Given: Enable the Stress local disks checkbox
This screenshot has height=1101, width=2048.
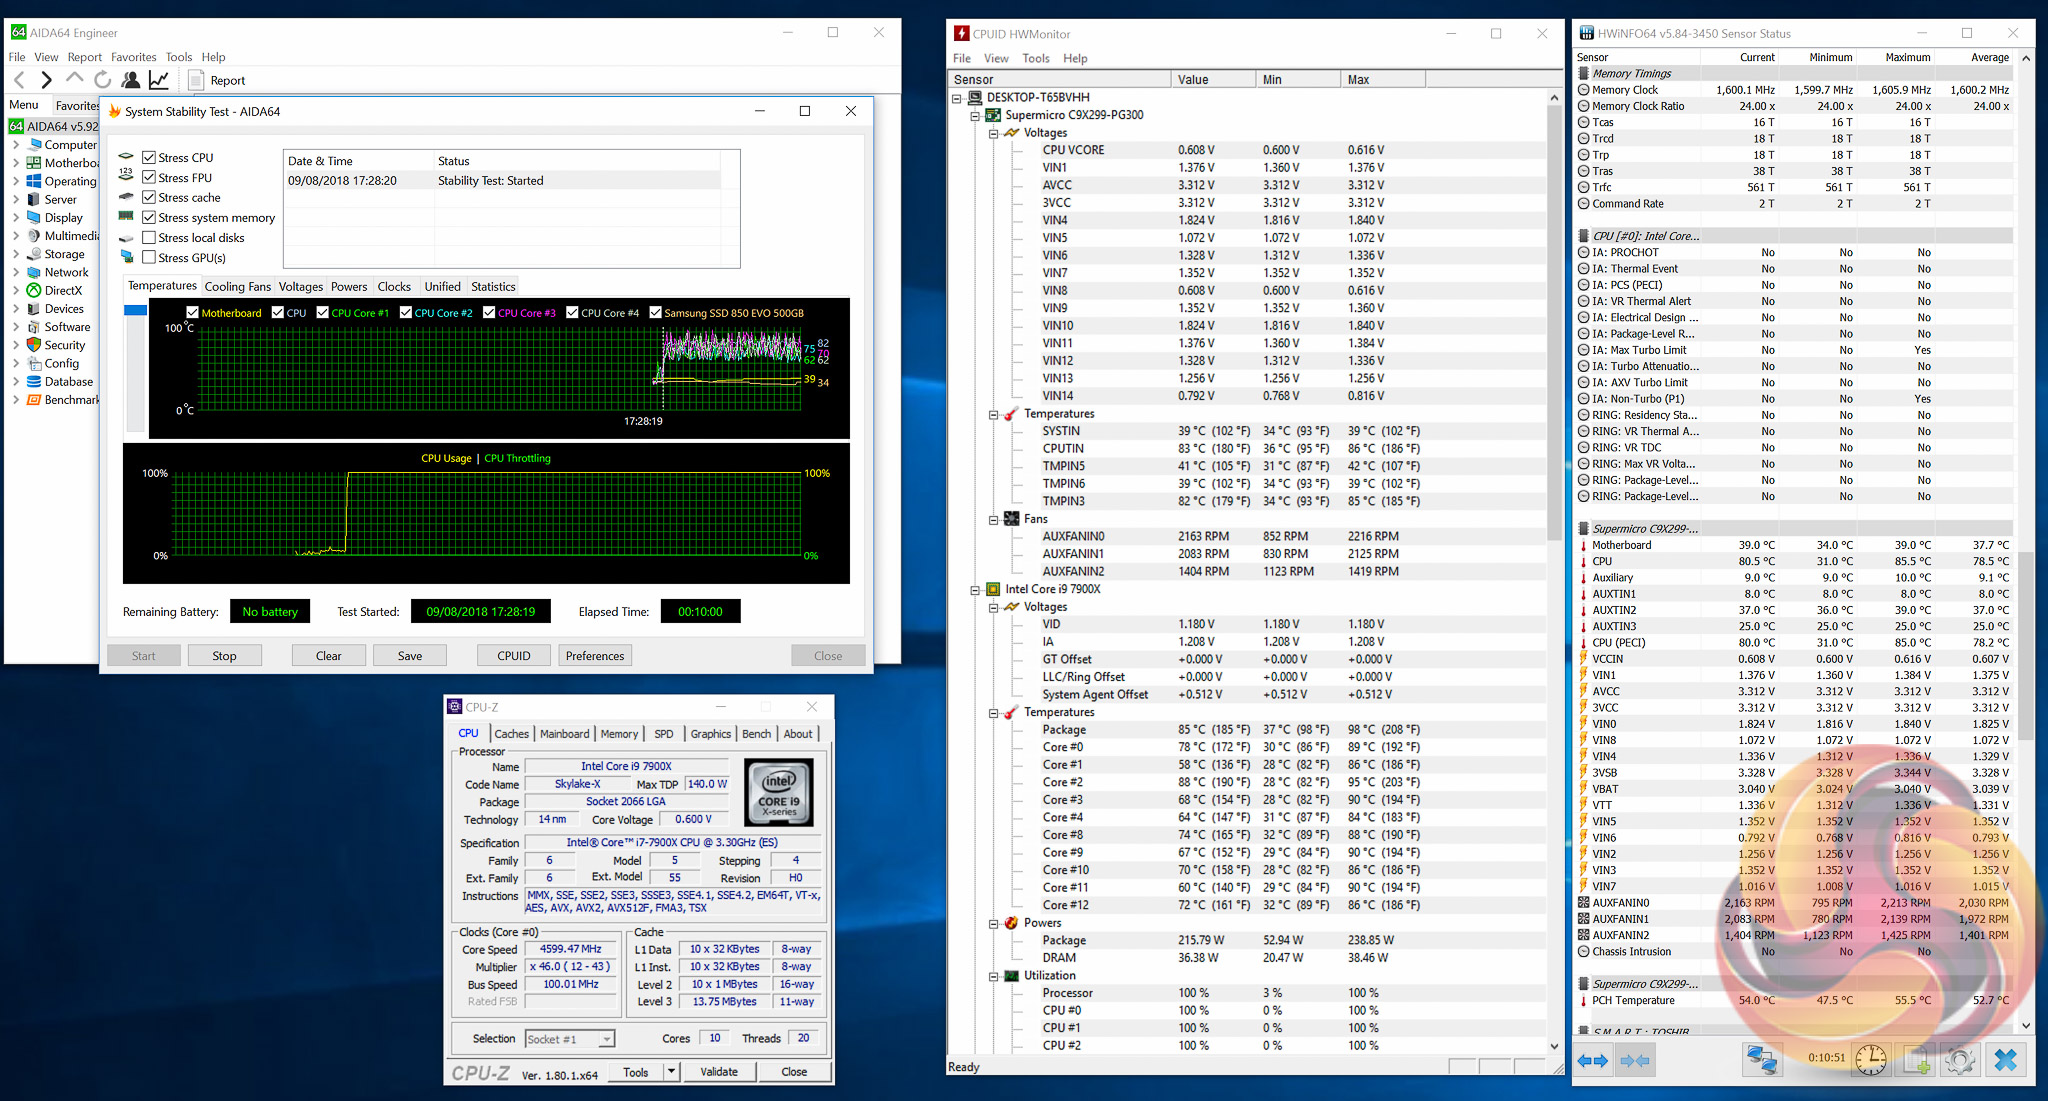Looking at the screenshot, I should [x=149, y=238].
